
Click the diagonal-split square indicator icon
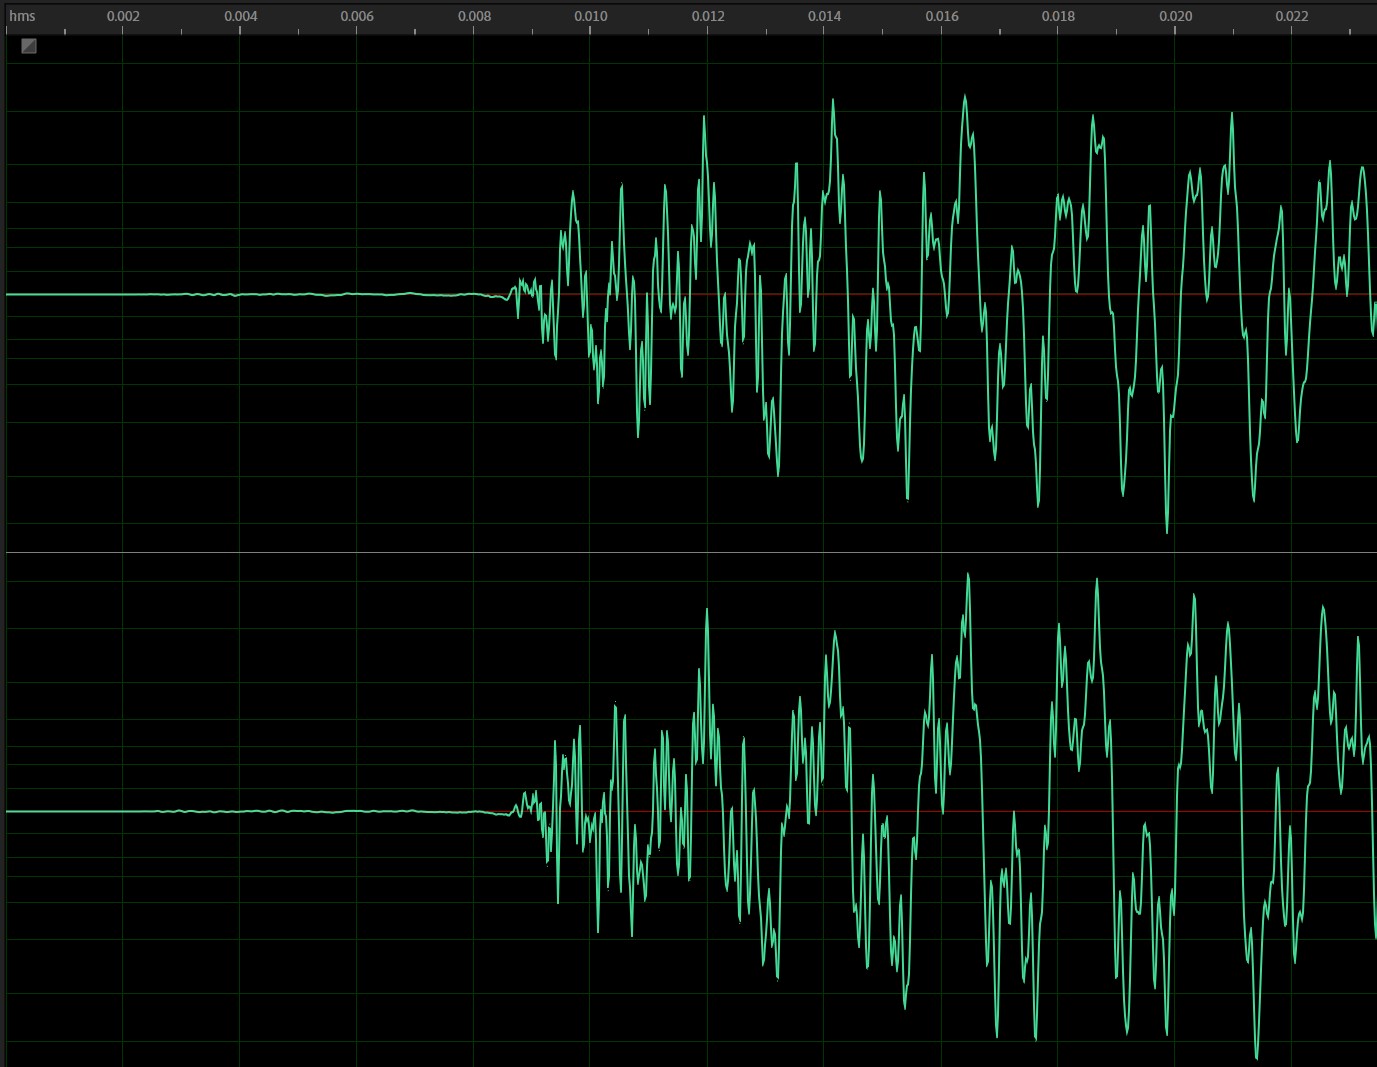tap(28, 46)
